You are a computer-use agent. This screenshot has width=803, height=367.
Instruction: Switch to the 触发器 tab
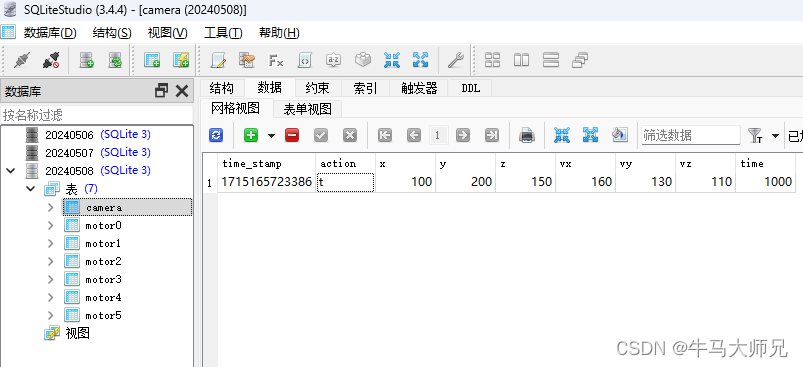(x=419, y=88)
